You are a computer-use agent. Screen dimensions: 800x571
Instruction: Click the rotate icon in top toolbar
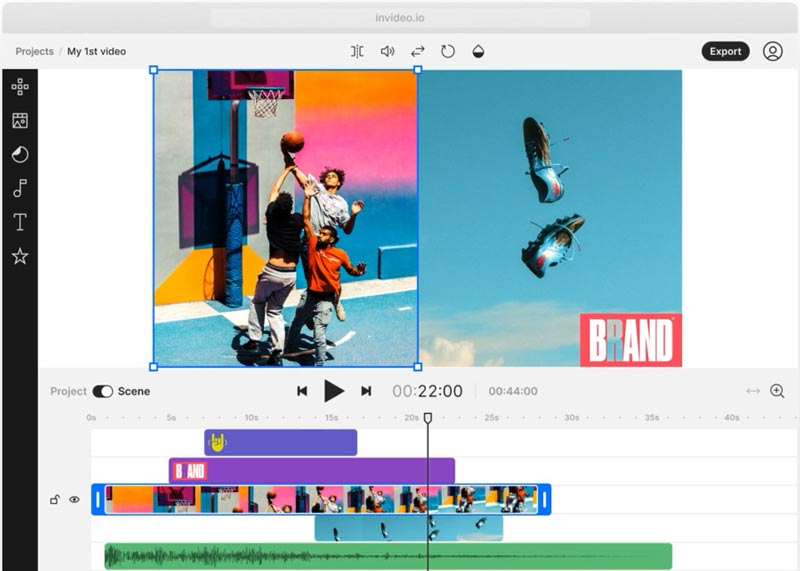(x=448, y=51)
